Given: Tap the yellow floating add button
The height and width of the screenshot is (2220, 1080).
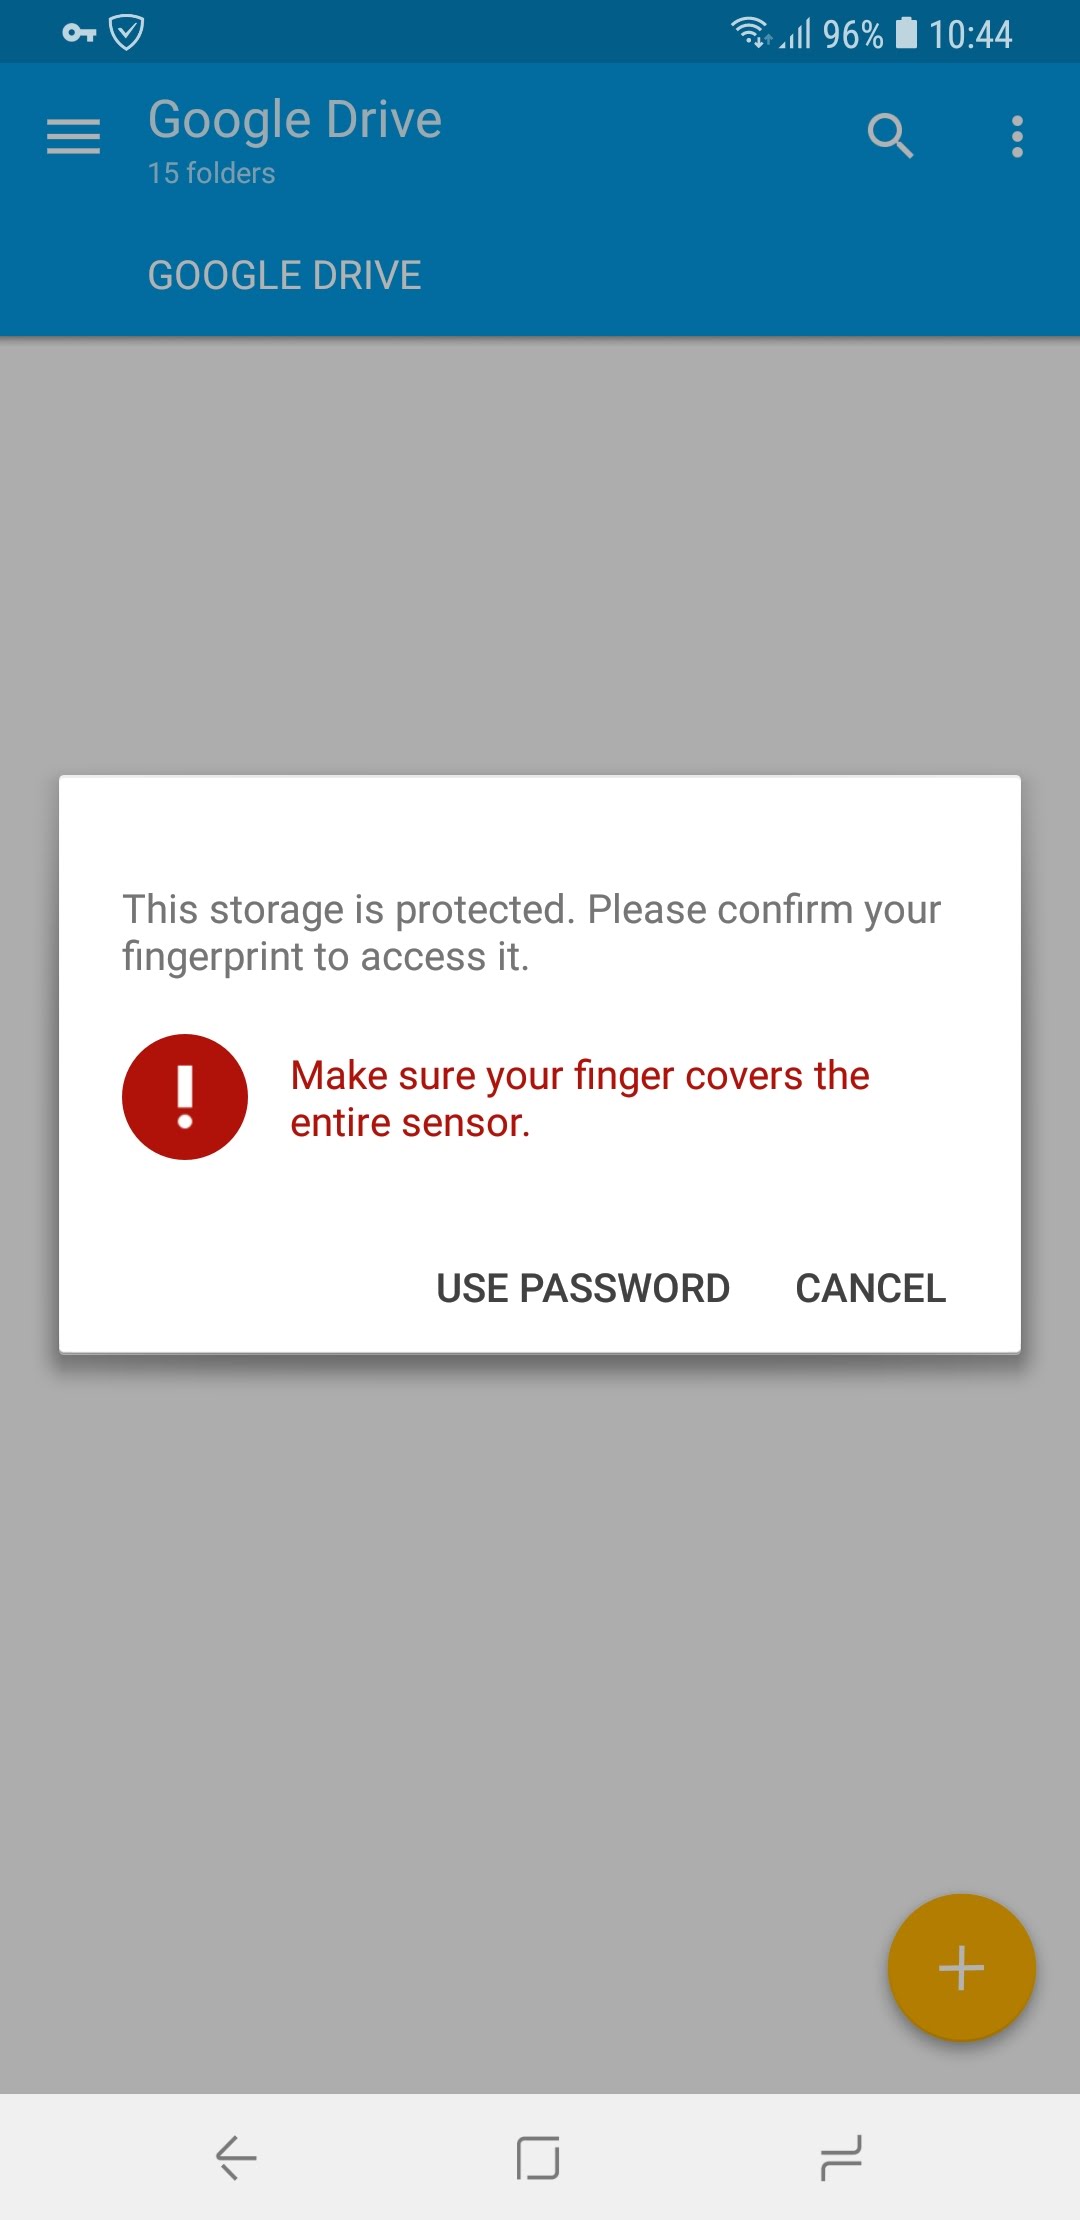Looking at the screenshot, I should click(x=961, y=1967).
